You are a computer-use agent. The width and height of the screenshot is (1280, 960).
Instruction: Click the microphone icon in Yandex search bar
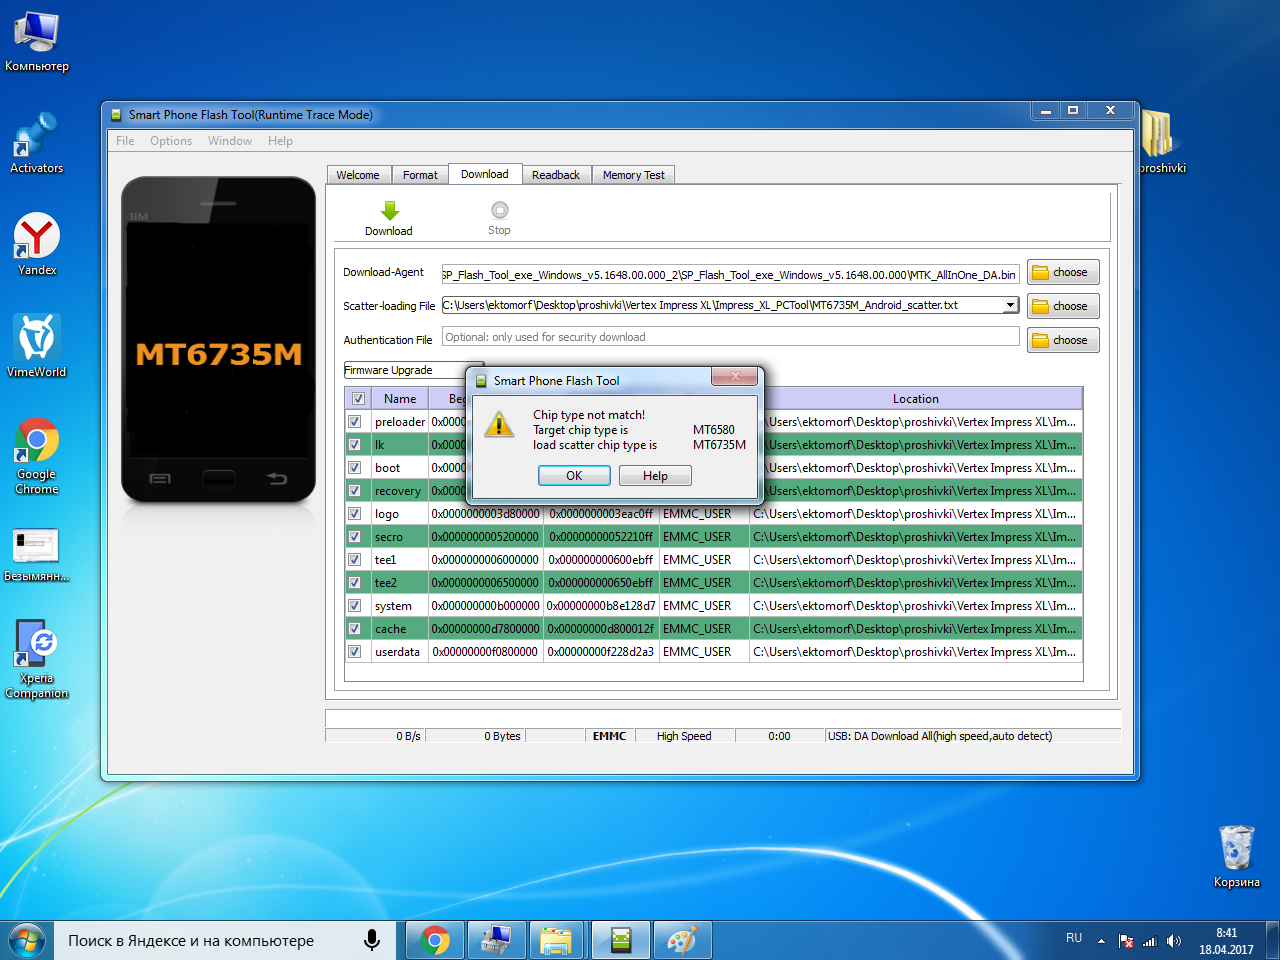[371, 940]
